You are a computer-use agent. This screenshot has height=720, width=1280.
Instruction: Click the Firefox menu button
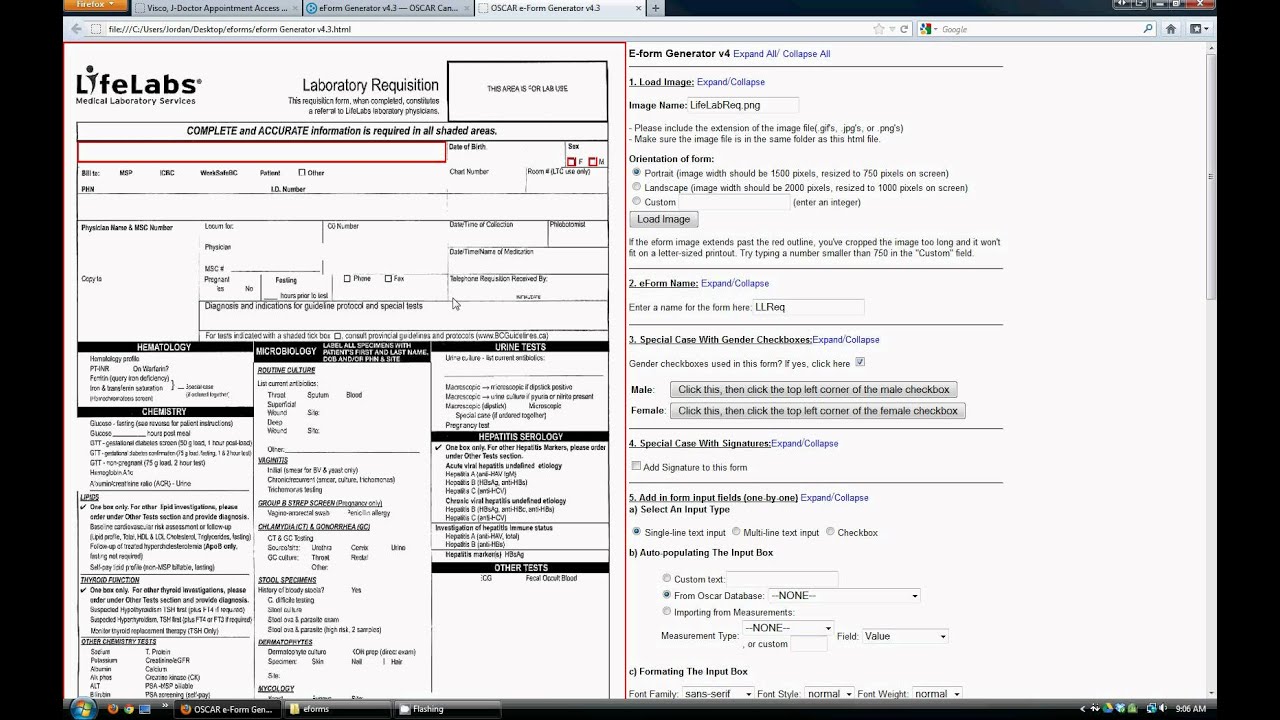pos(95,4)
